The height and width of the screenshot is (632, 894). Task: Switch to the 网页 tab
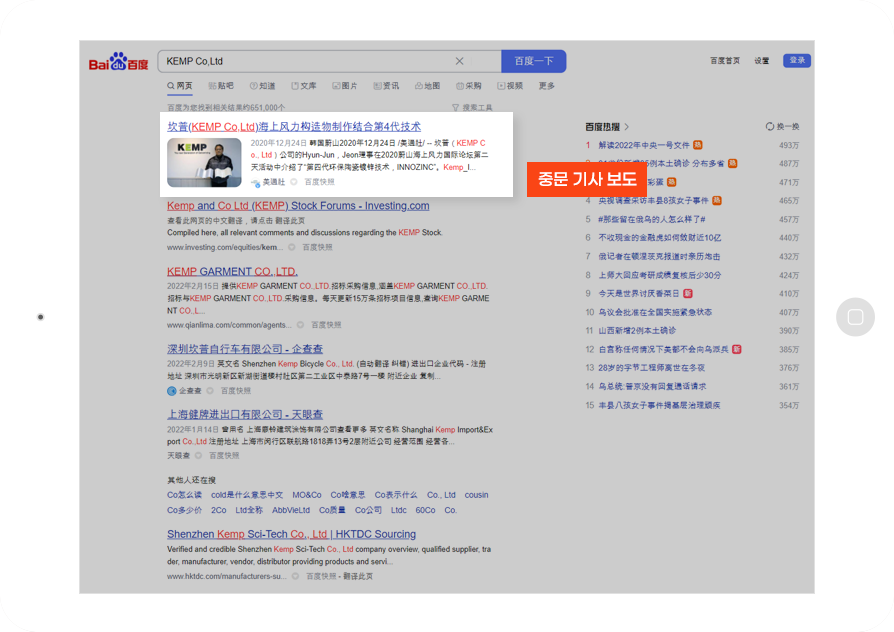point(180,86)
